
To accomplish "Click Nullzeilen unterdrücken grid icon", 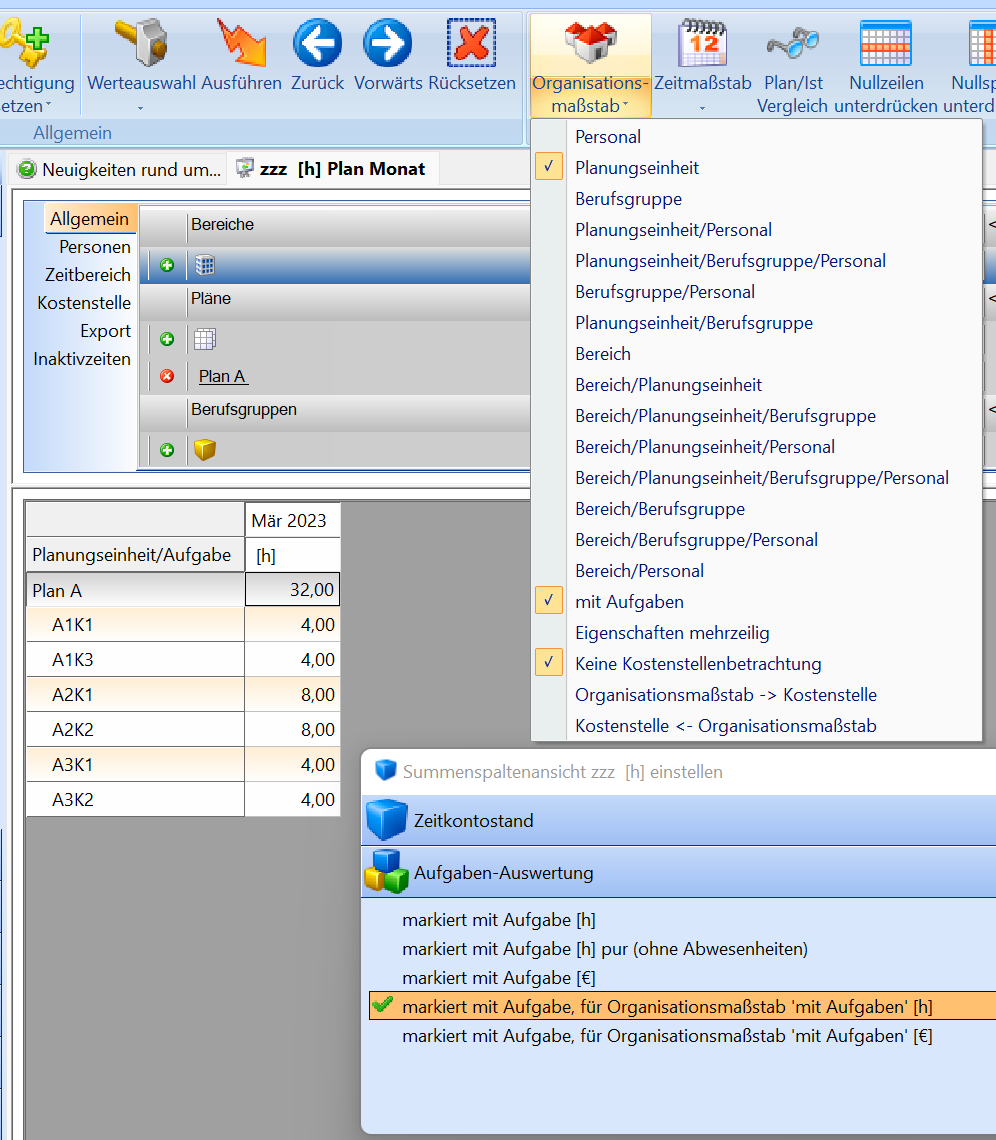I will pos(885,45).
